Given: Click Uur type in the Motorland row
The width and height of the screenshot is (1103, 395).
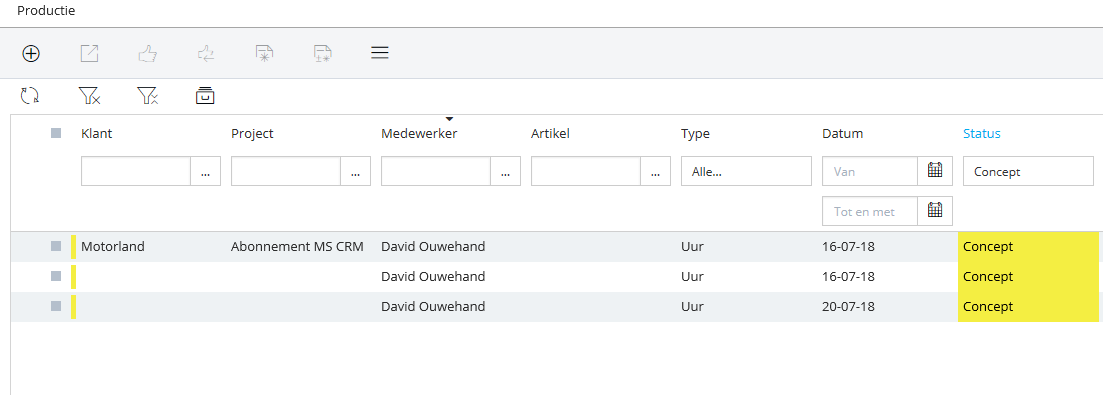Looking at the screenshot, I should click(692, 247).
